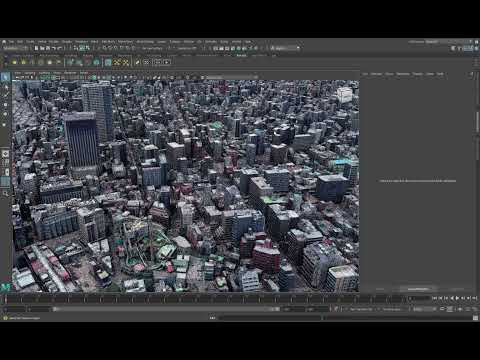Open the Modeling menu set dropdown
This screenshot has height=360, width=480.
(x=15, y=48)
